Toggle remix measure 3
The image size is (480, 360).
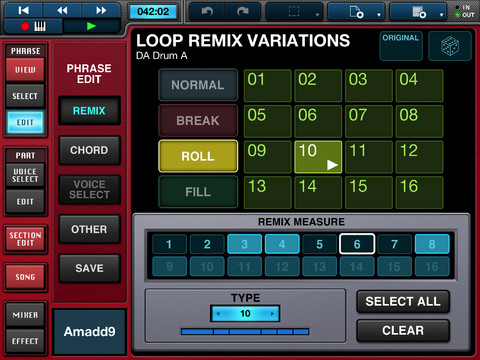(x=244, y=244)
